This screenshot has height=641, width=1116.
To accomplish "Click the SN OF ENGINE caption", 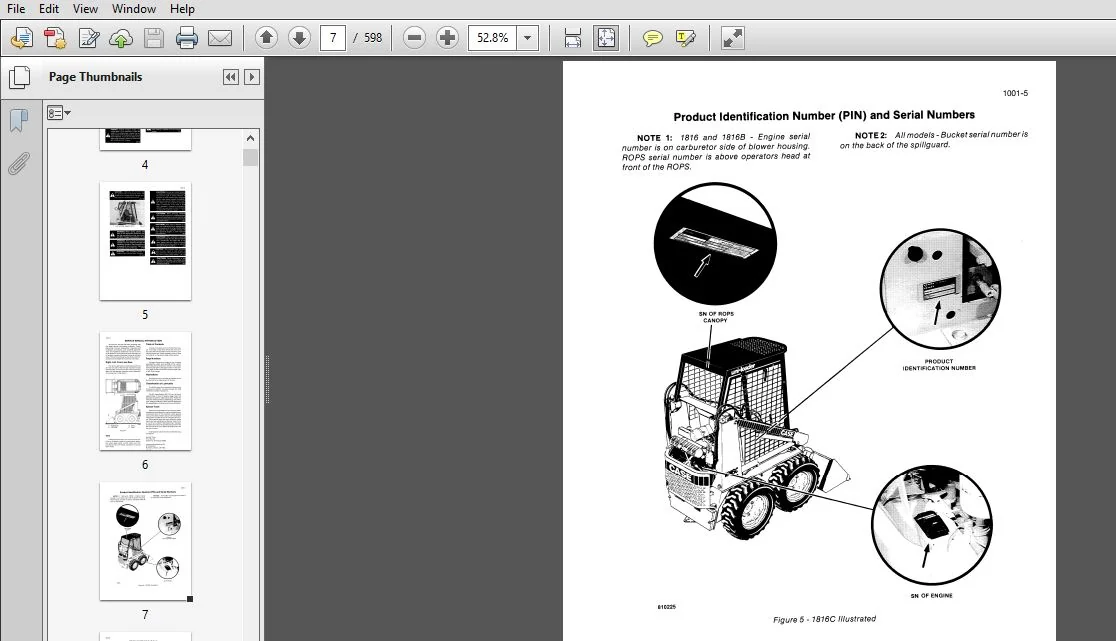I will coord(932,595).
